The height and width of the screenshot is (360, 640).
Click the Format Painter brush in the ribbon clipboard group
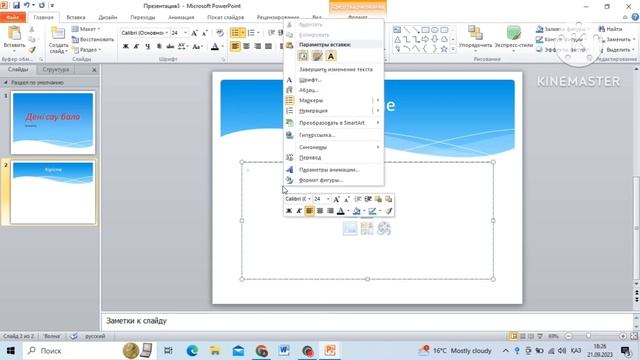(32, 50)
